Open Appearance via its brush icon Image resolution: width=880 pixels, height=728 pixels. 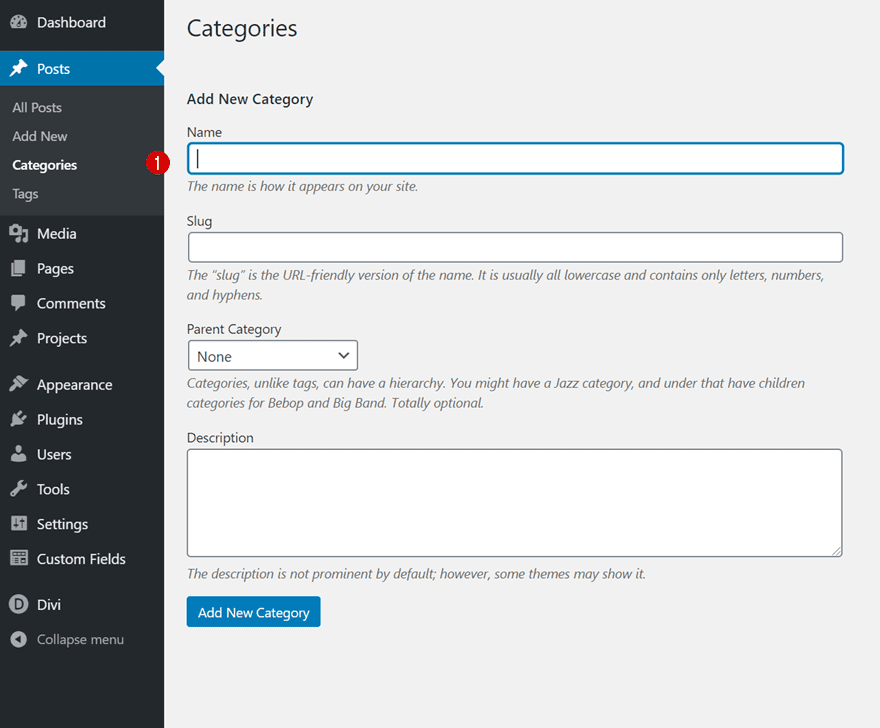click(x=18, y=384)
